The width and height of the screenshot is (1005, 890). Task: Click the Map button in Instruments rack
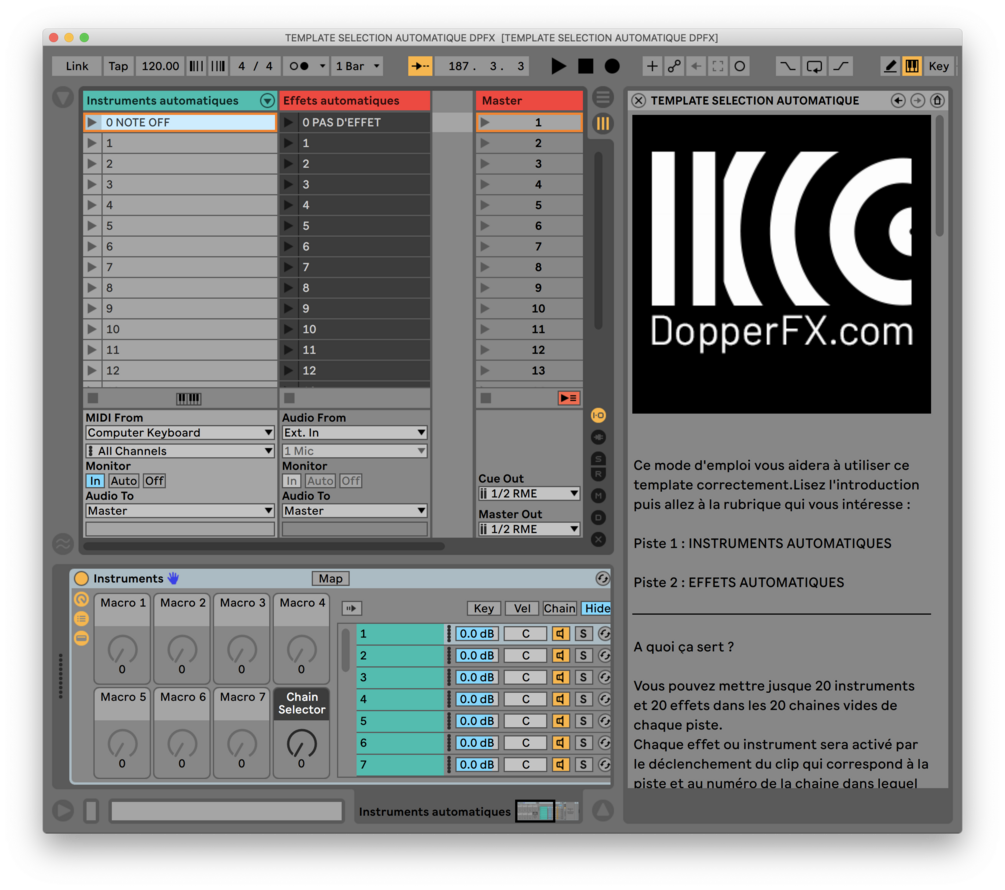tap(331, 579)
